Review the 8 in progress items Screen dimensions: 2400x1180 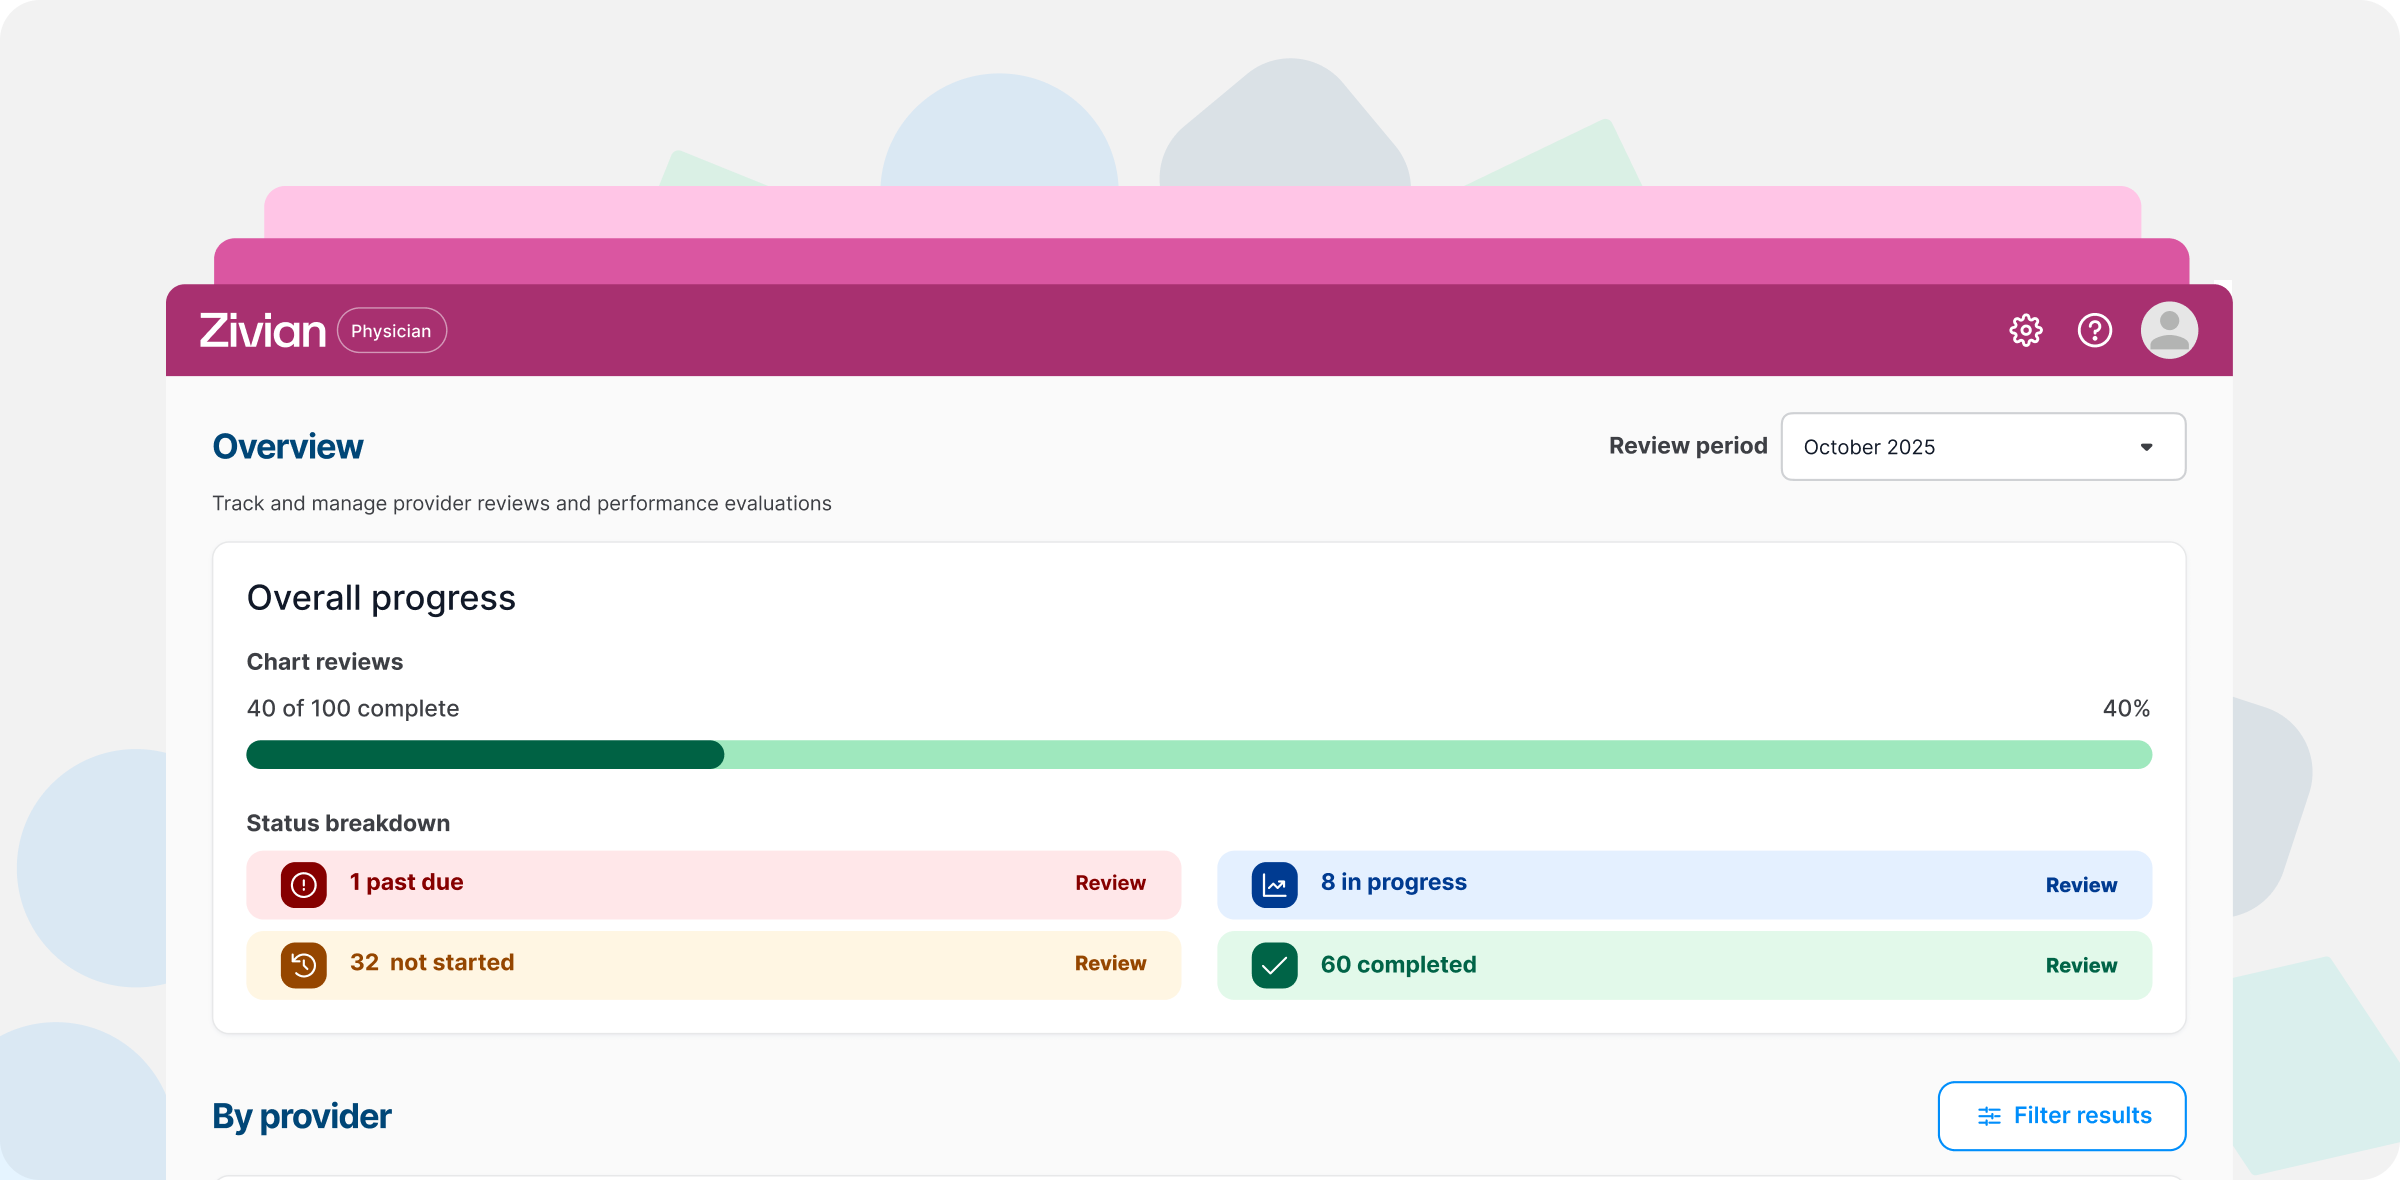2081,885
